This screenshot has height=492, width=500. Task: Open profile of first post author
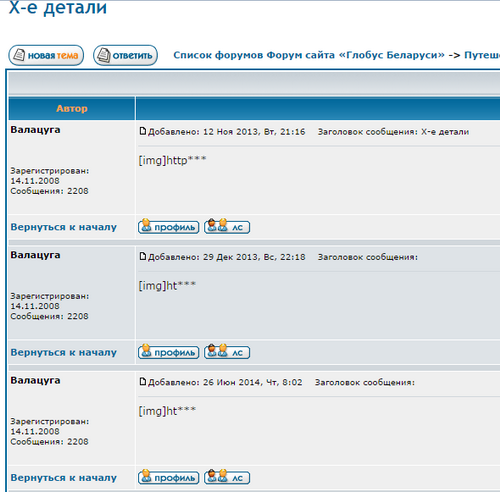click(169, 227)
